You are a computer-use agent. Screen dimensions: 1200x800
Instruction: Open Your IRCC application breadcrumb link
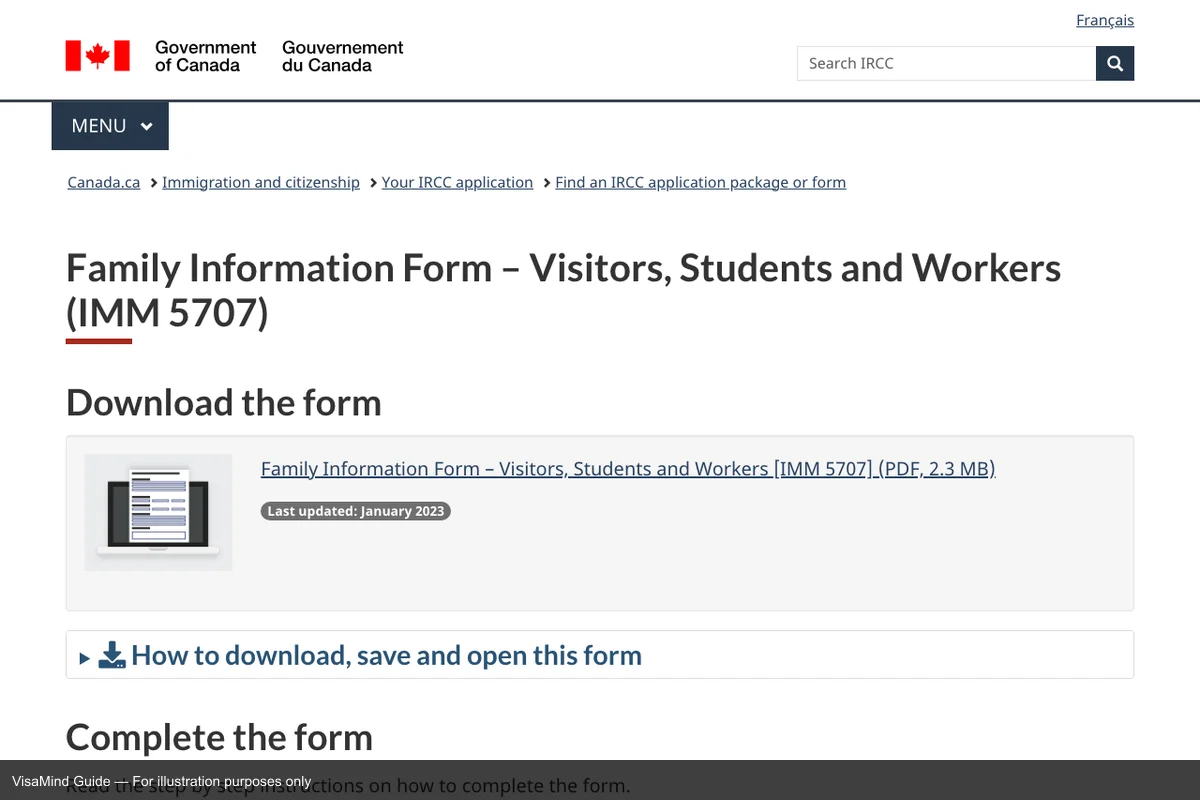[x=457, y=182]
